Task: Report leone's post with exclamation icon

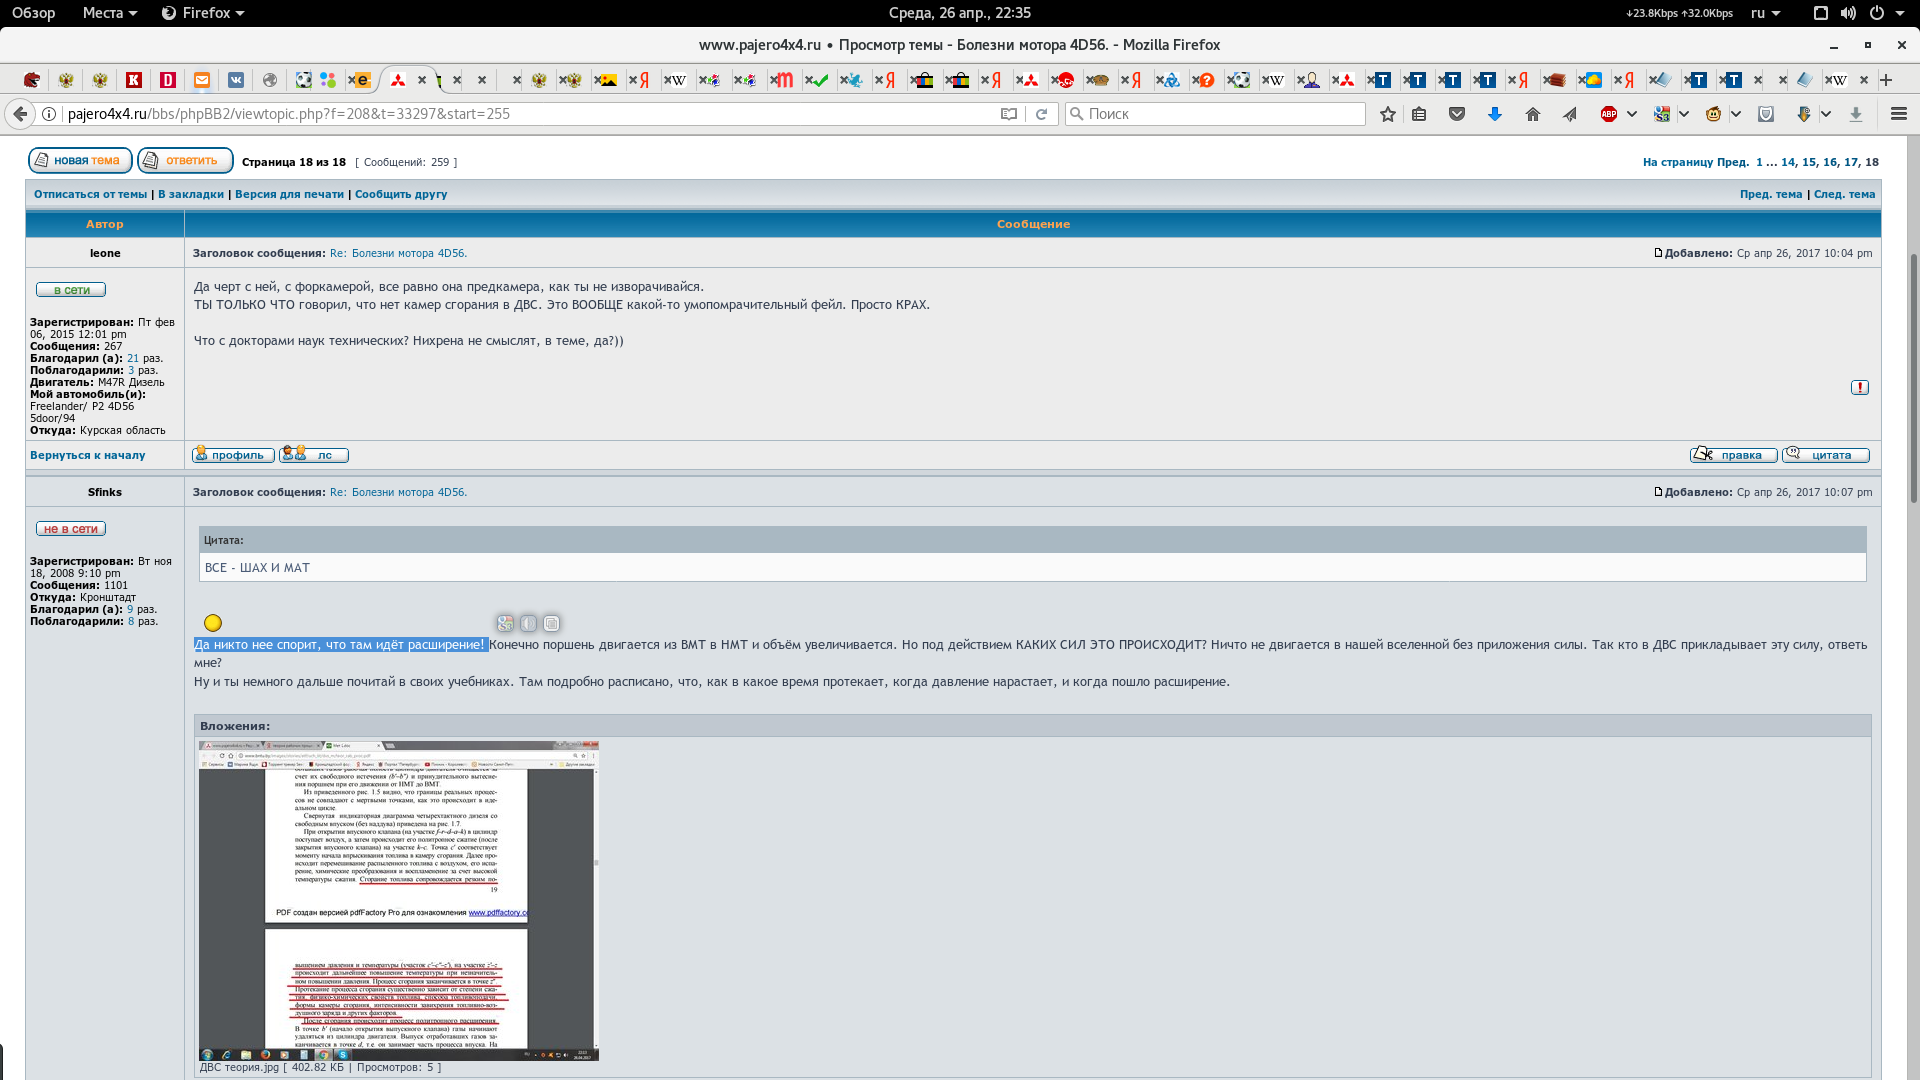Action: 1859,387
